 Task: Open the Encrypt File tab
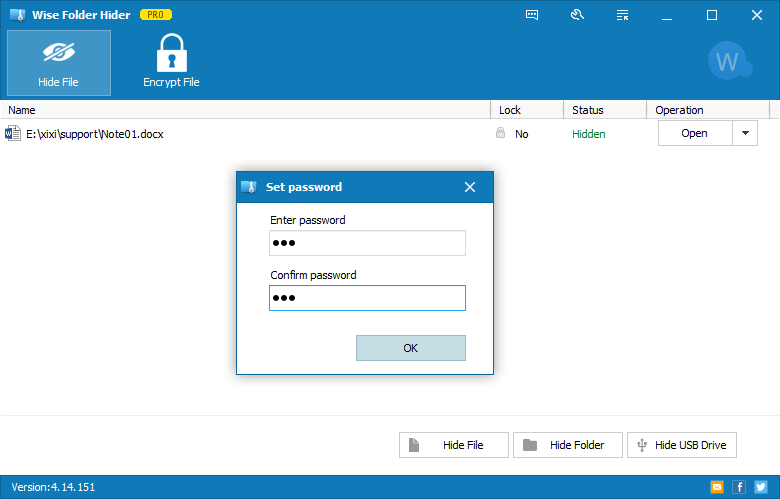click(x=171, y=63)
